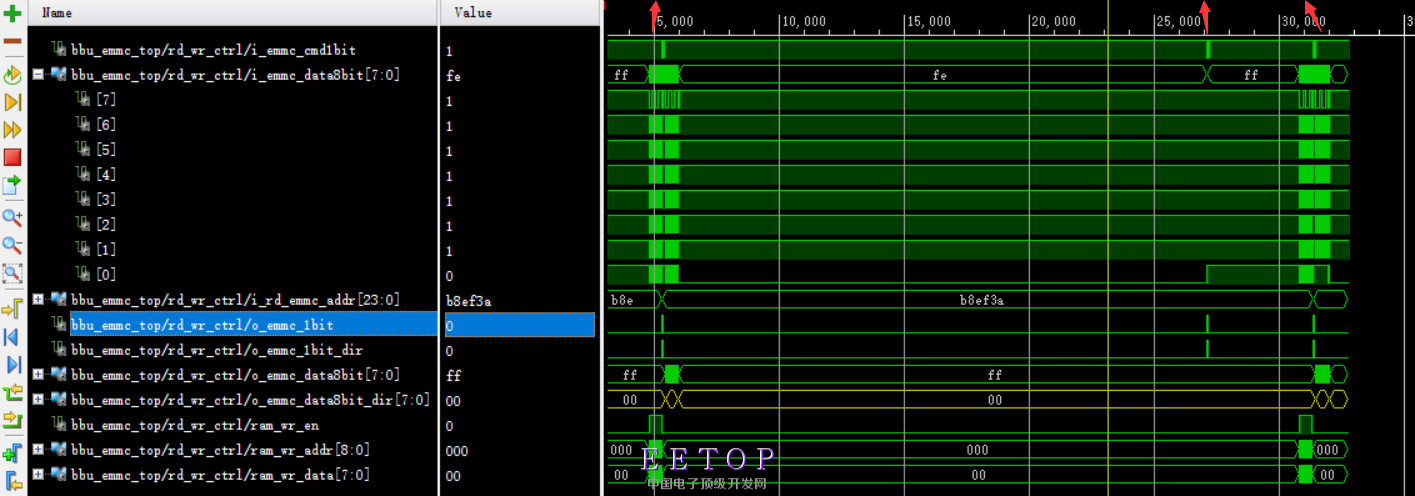Click the 'fe' label in i_emmc_data8bit waveform
The width and height of the screenshot is (1415, 496).
click(x=939, y=75)
